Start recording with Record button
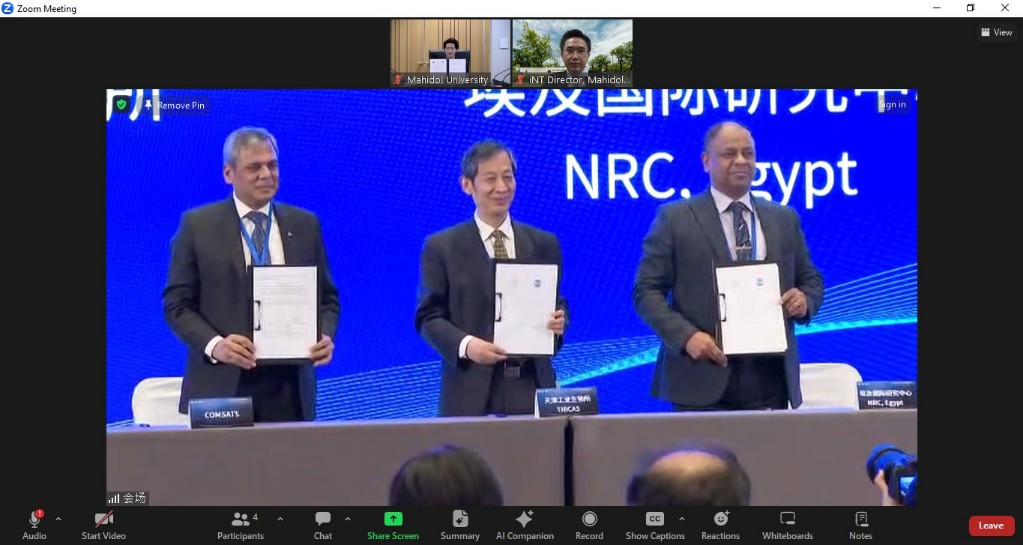1023x545 pixels. [589, 525]
